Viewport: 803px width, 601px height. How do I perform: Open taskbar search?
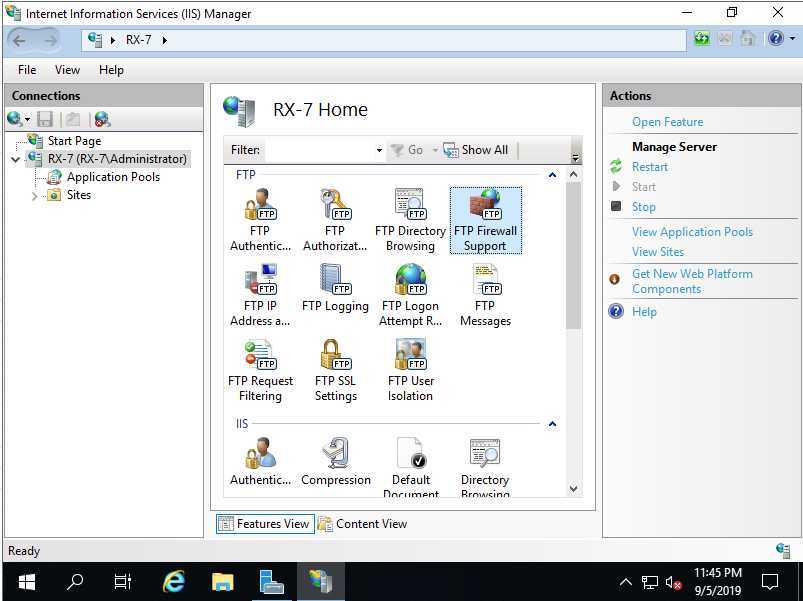pos(75,582)
